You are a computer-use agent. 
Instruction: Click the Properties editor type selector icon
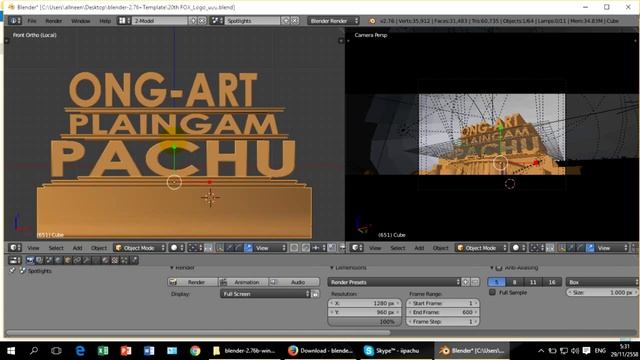(x=15, y=260)
